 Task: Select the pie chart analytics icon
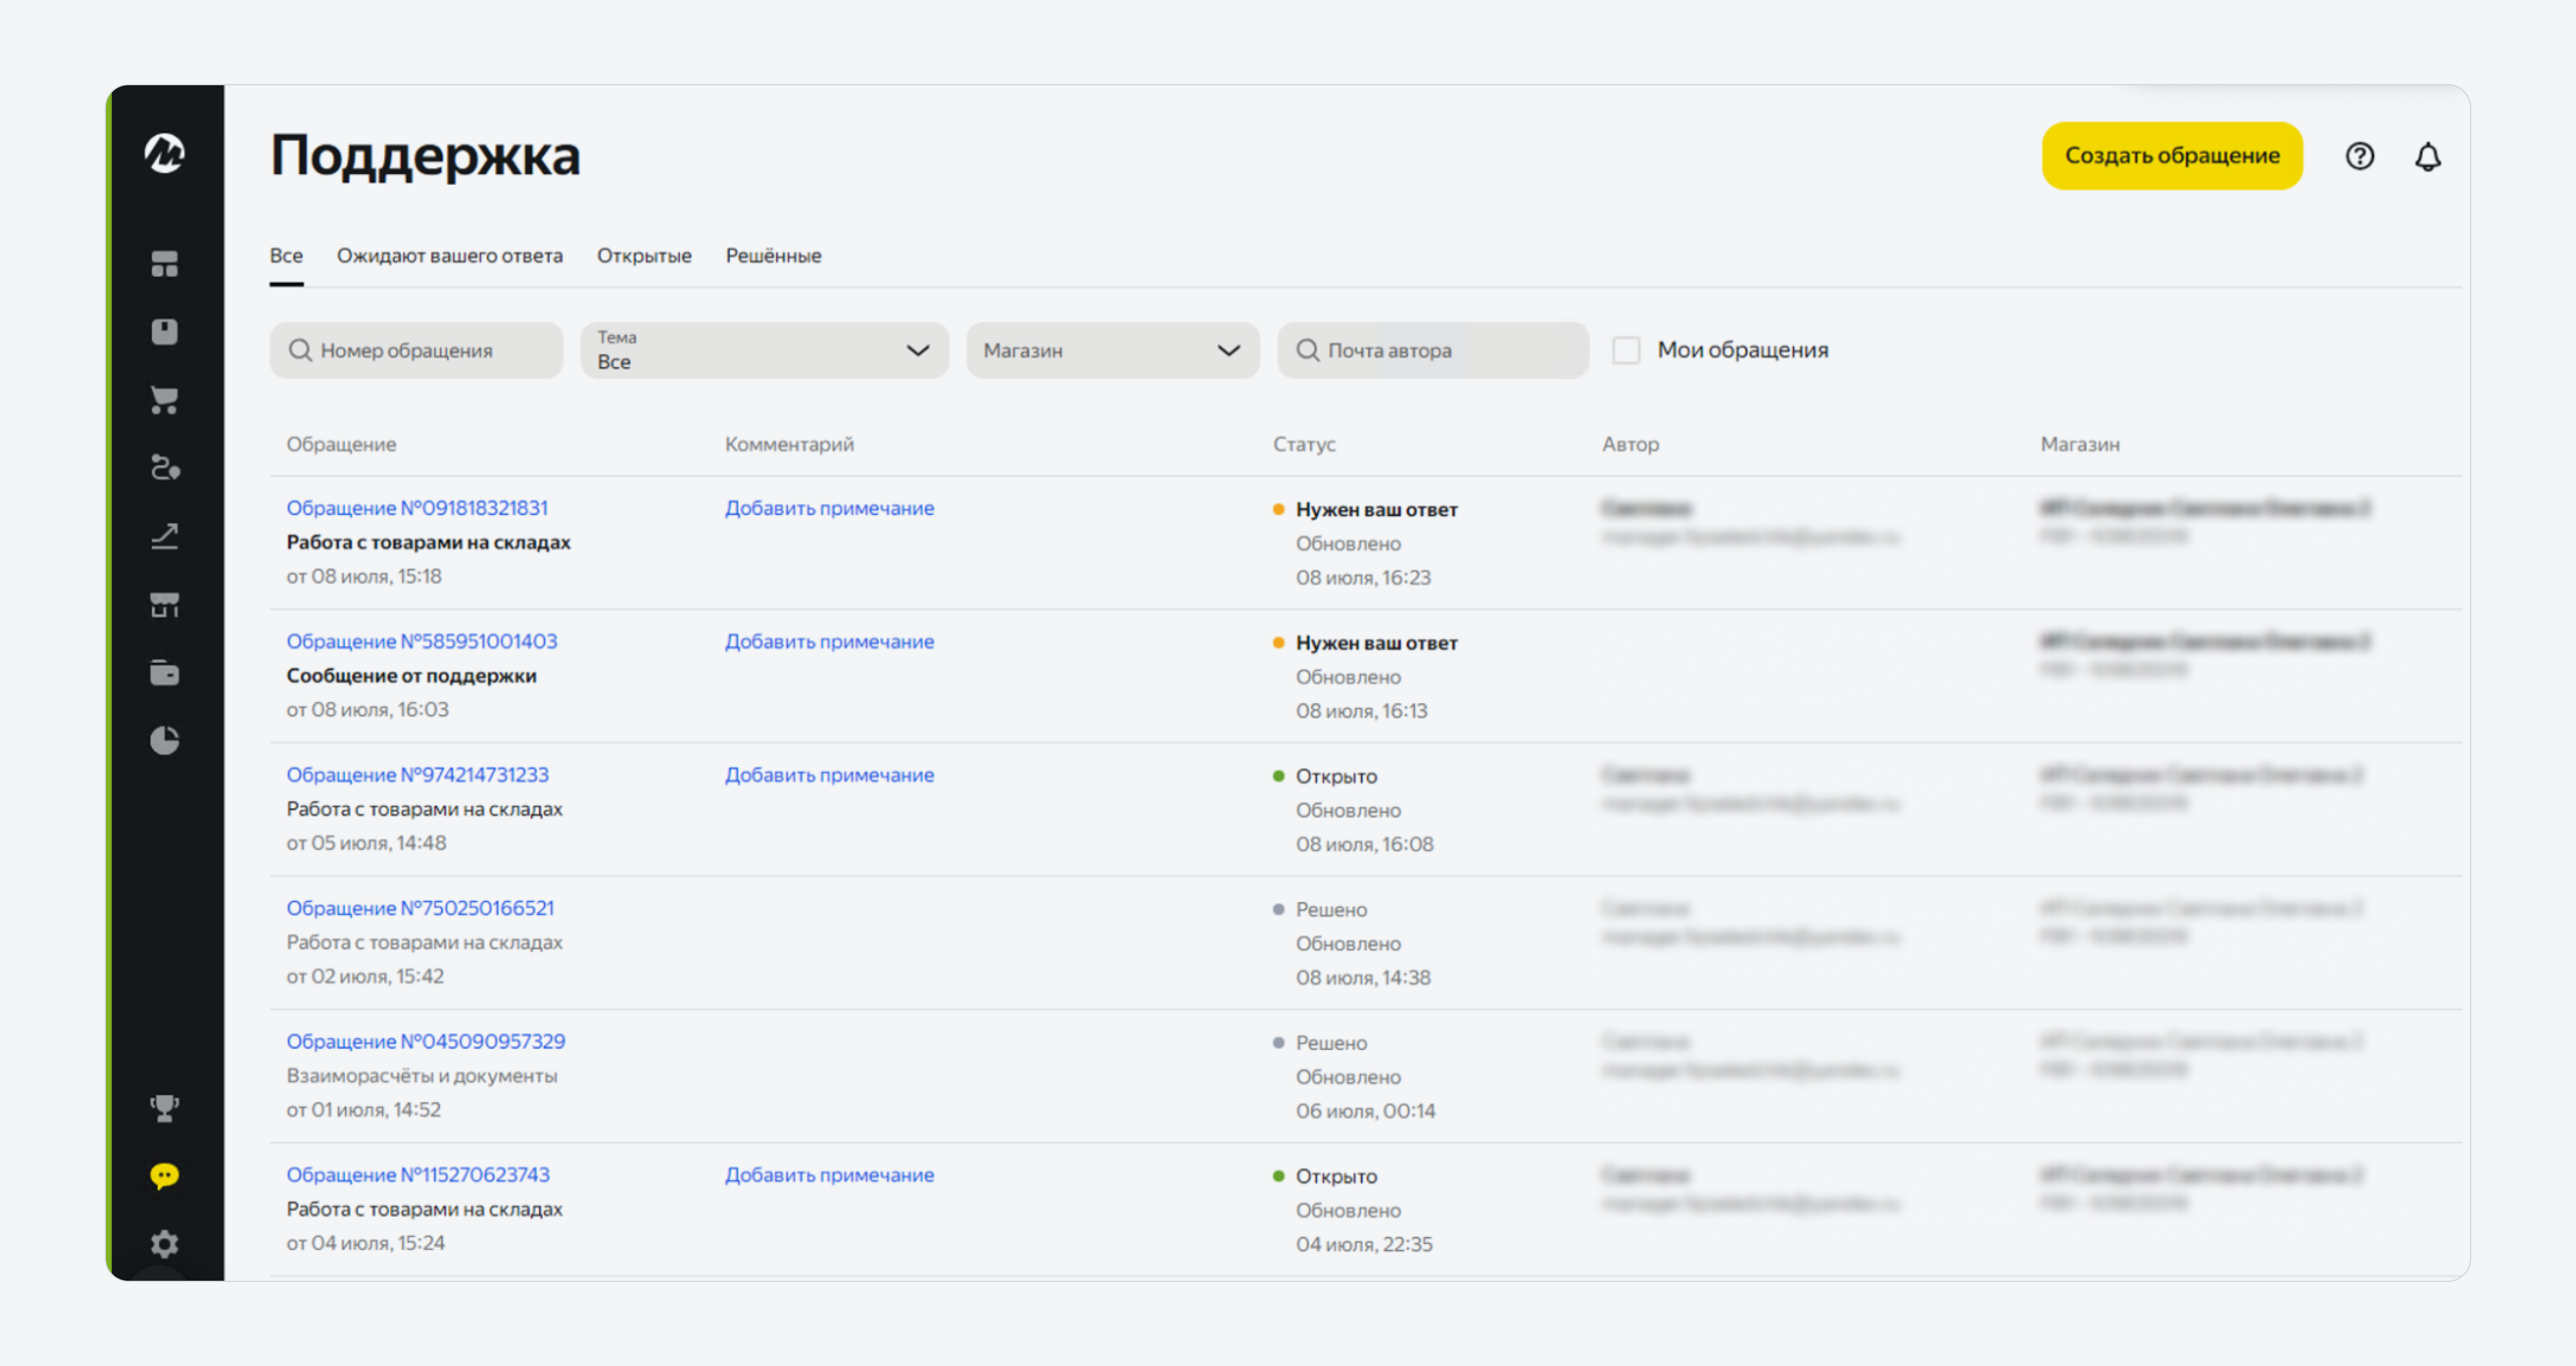(x=165, y=740)
